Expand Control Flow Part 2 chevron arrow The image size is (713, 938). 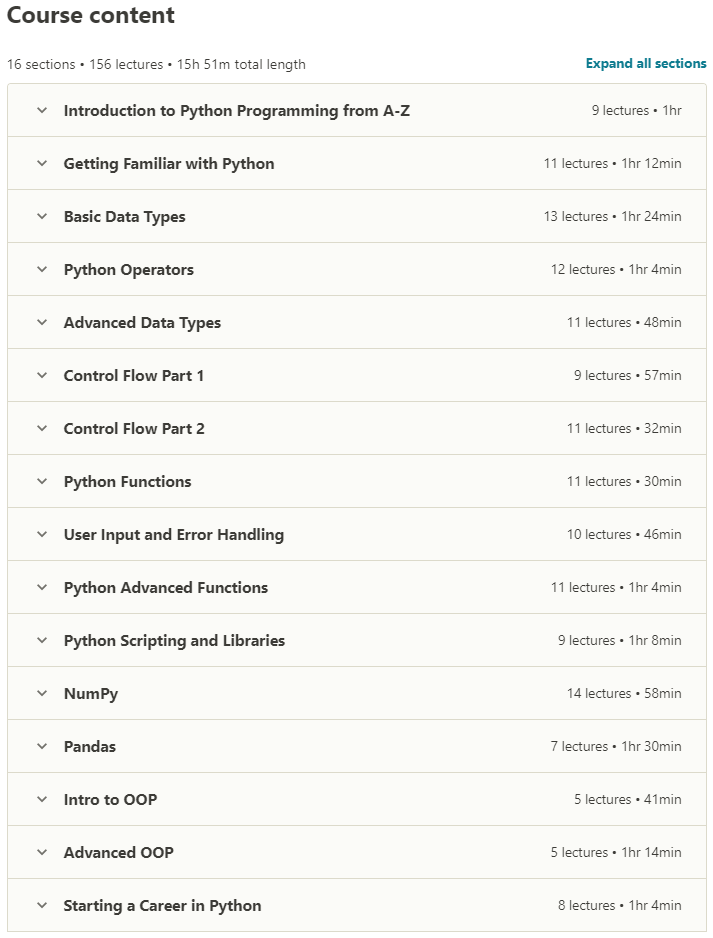tap(42, 429)
